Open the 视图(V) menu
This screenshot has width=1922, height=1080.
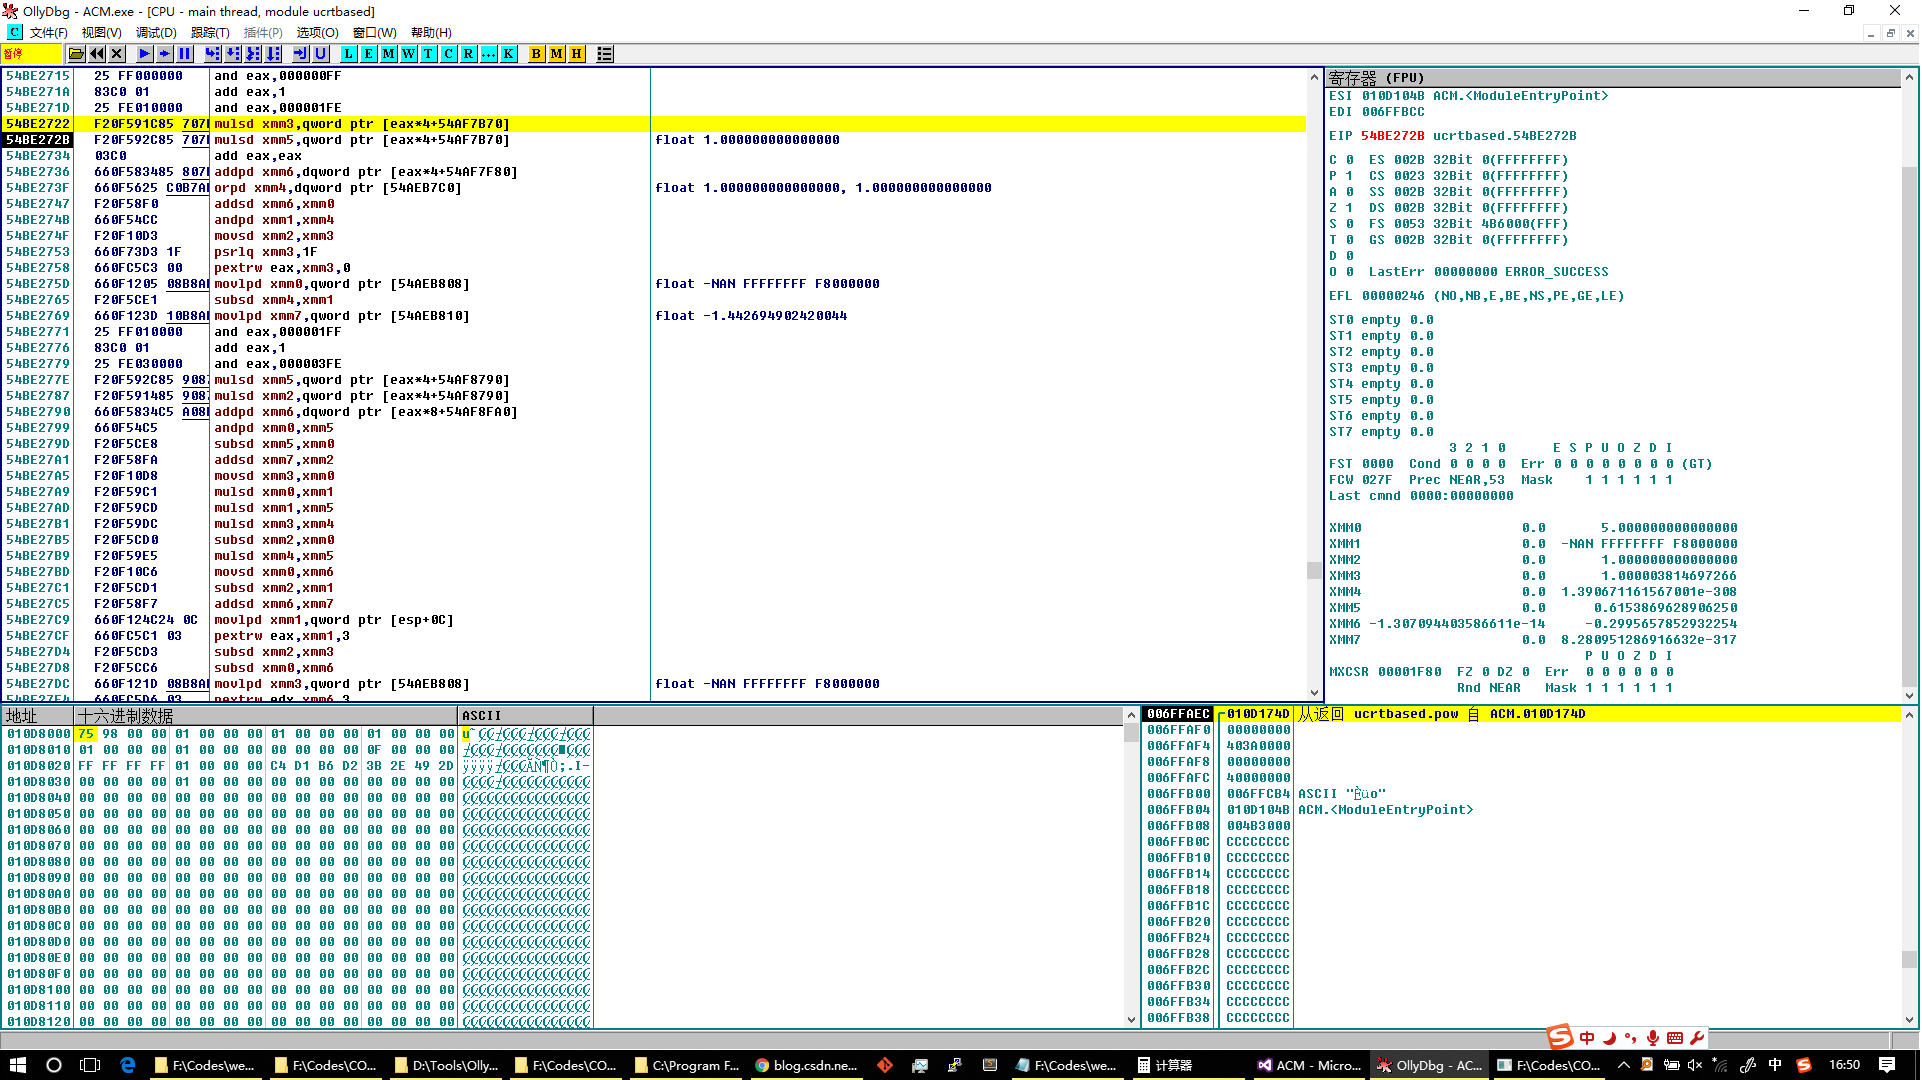[x=102, y=33]
